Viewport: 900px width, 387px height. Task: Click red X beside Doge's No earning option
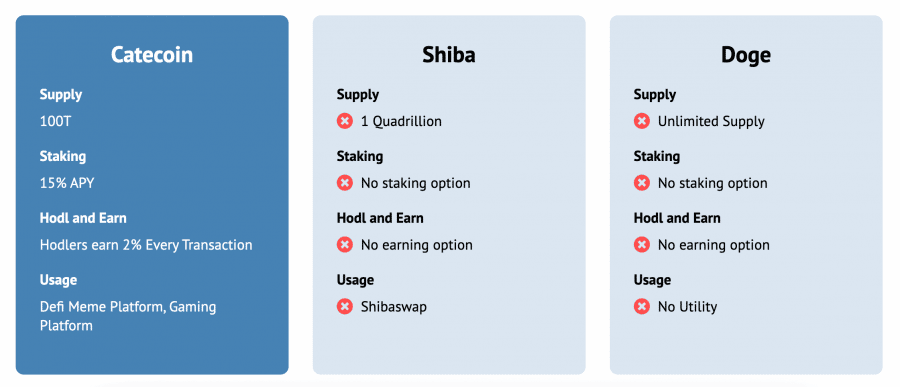(642, 245)
